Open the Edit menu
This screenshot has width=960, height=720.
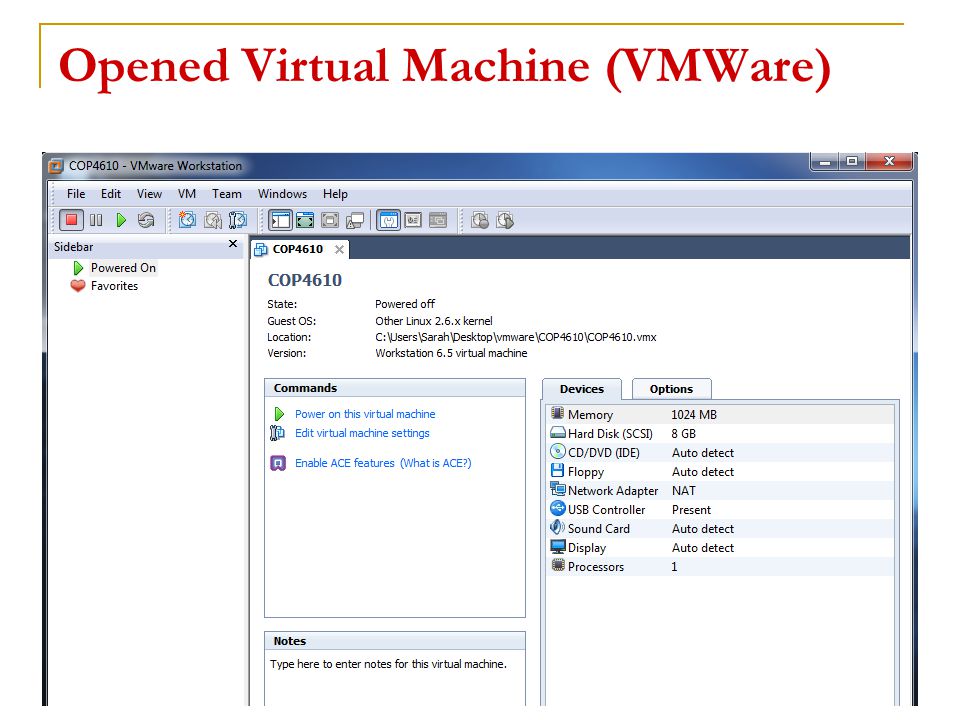point(111,194)
